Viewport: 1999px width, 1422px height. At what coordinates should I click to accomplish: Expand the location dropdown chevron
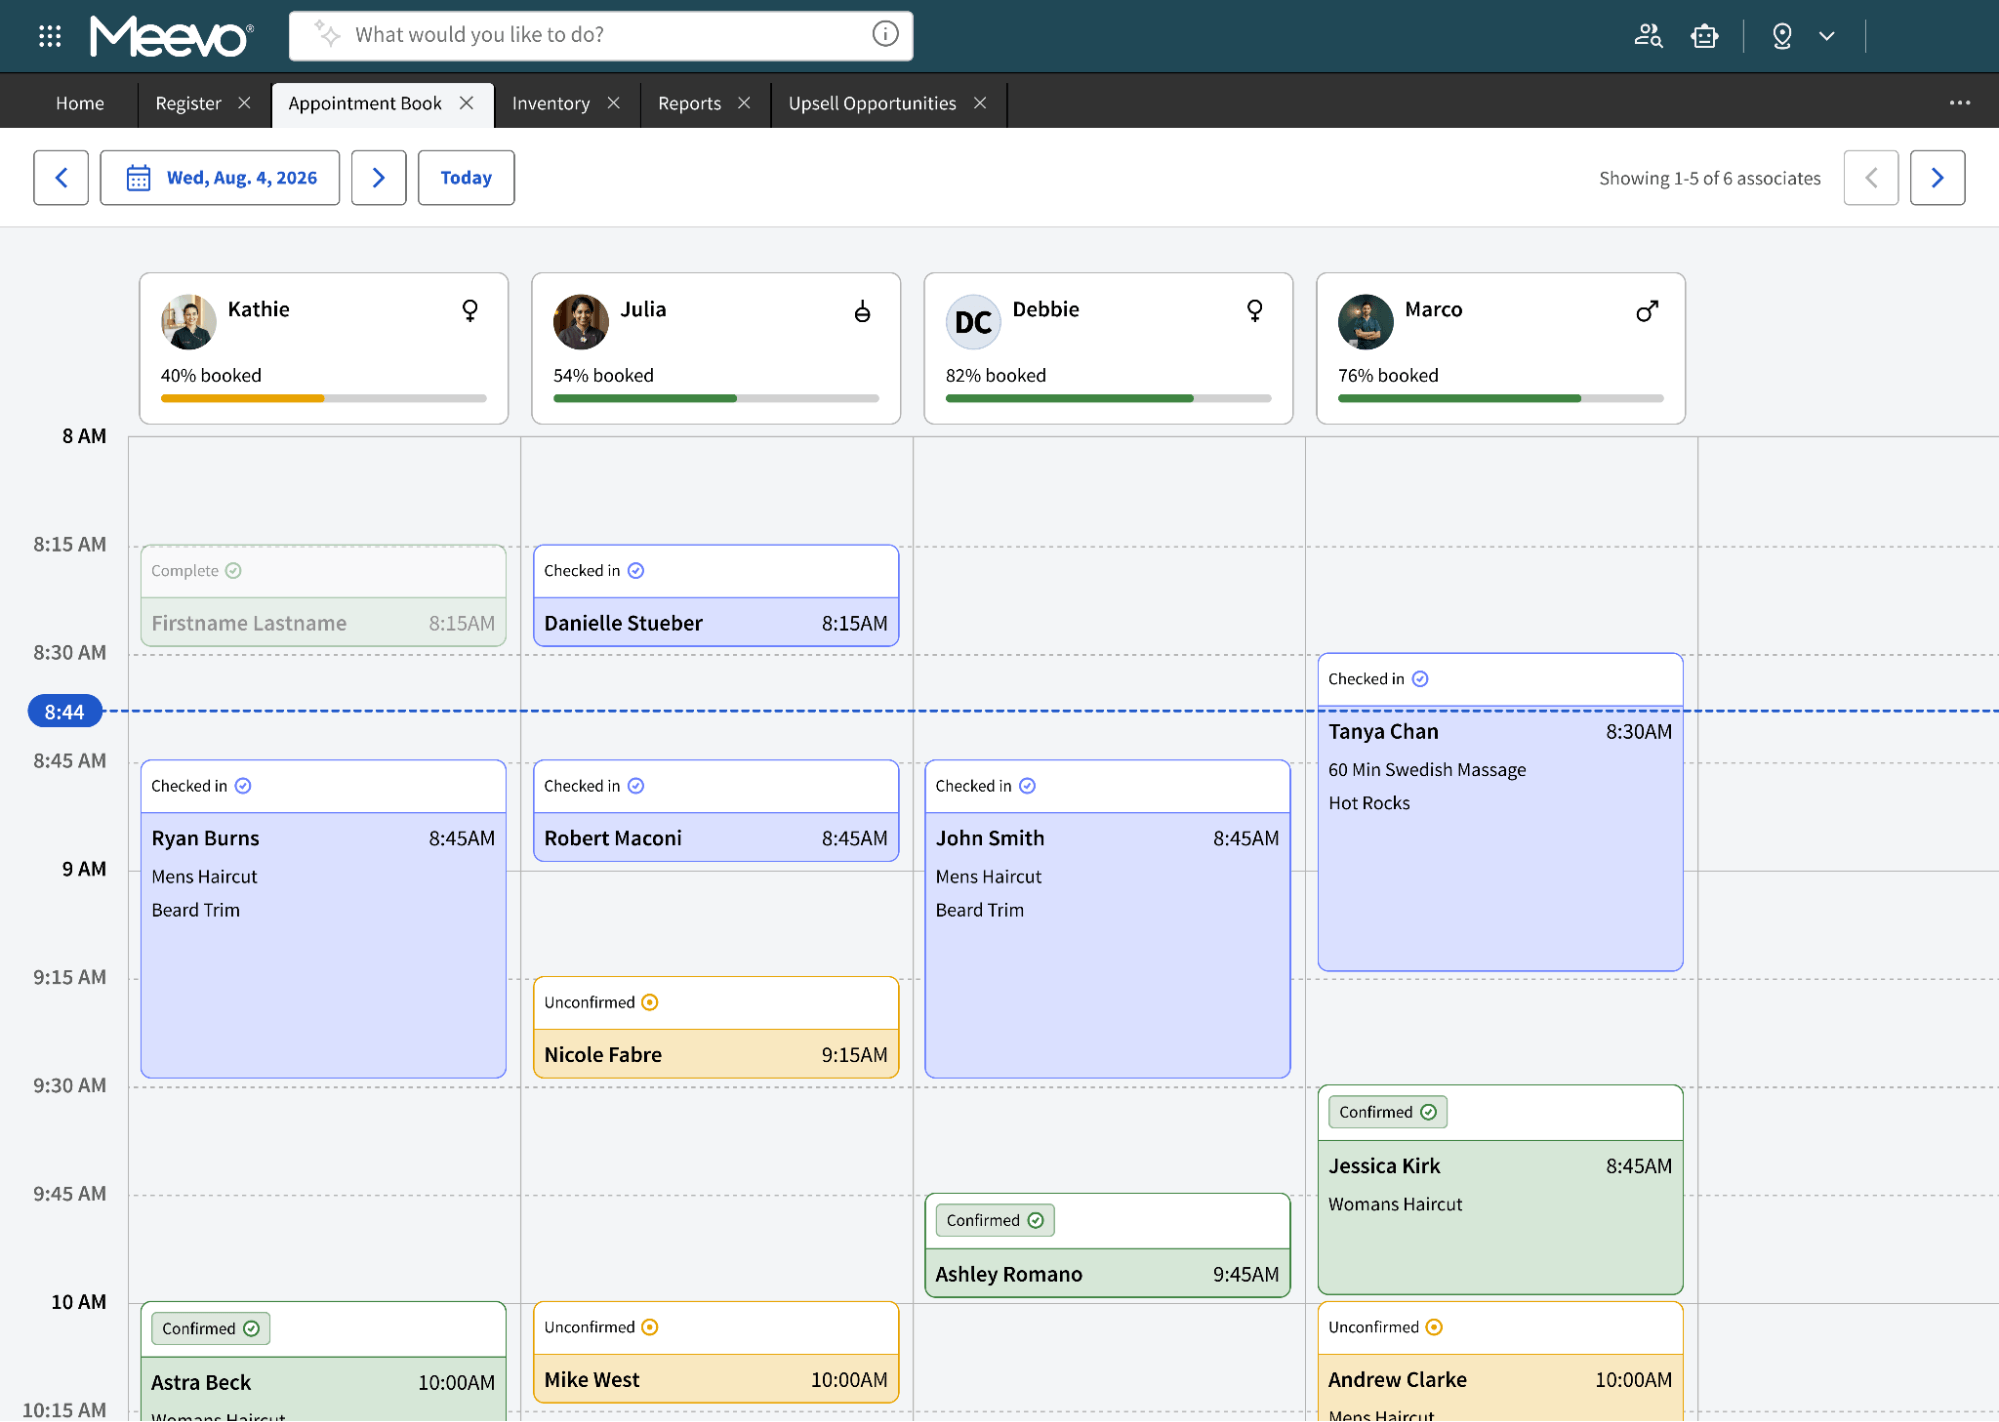(1827, 36)
